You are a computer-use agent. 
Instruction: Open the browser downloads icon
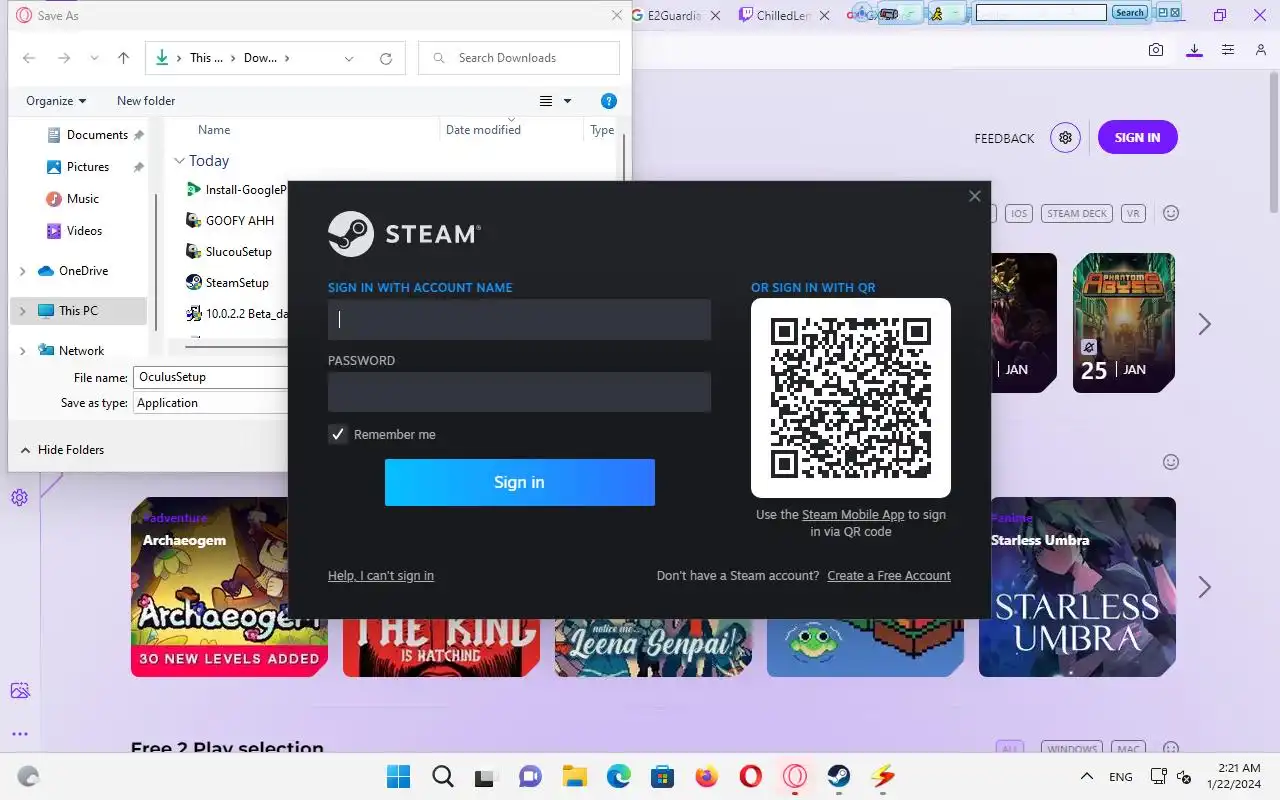pyautogui.click(x=1194, y=50)
